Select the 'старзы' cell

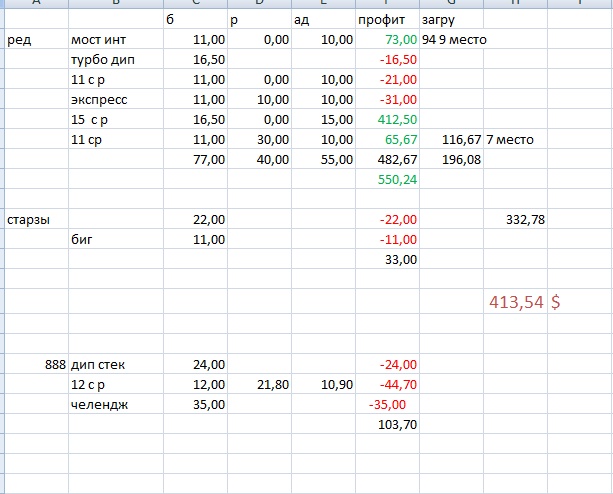point(36,219)
